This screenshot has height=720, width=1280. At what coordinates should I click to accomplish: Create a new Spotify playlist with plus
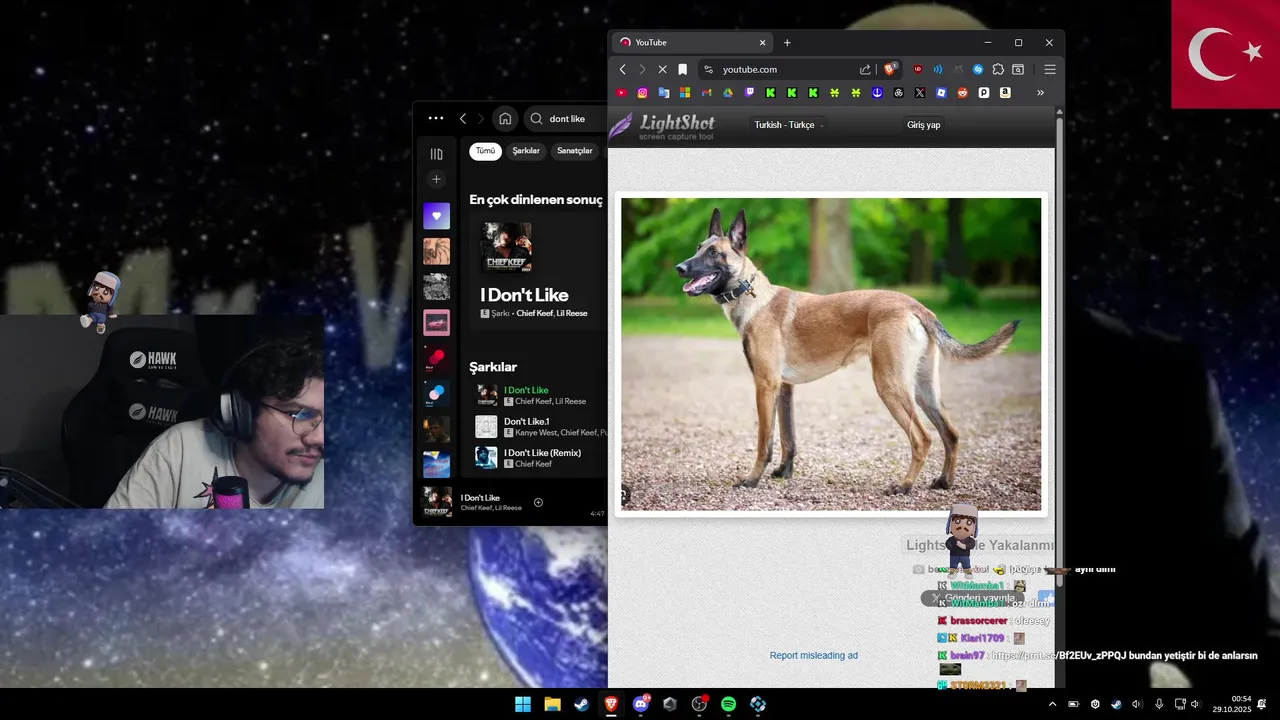pos(436,180)
